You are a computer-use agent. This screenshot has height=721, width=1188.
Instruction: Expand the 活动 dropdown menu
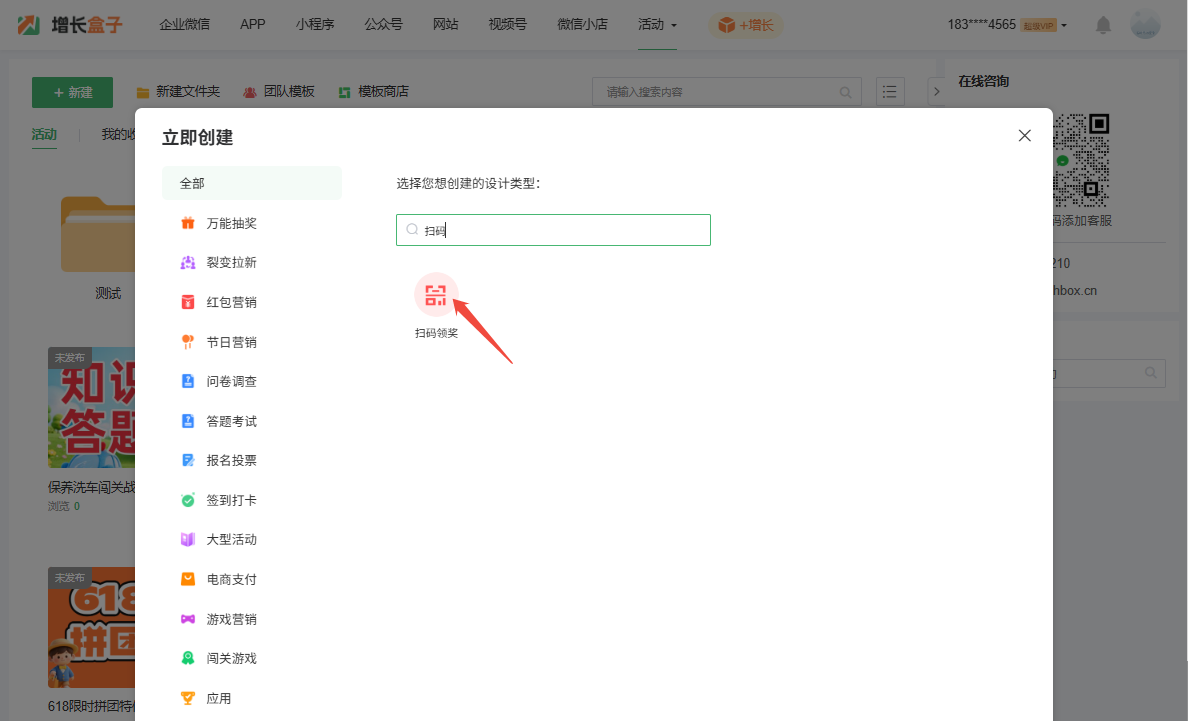pyautogui.click(x=657, y=24)
